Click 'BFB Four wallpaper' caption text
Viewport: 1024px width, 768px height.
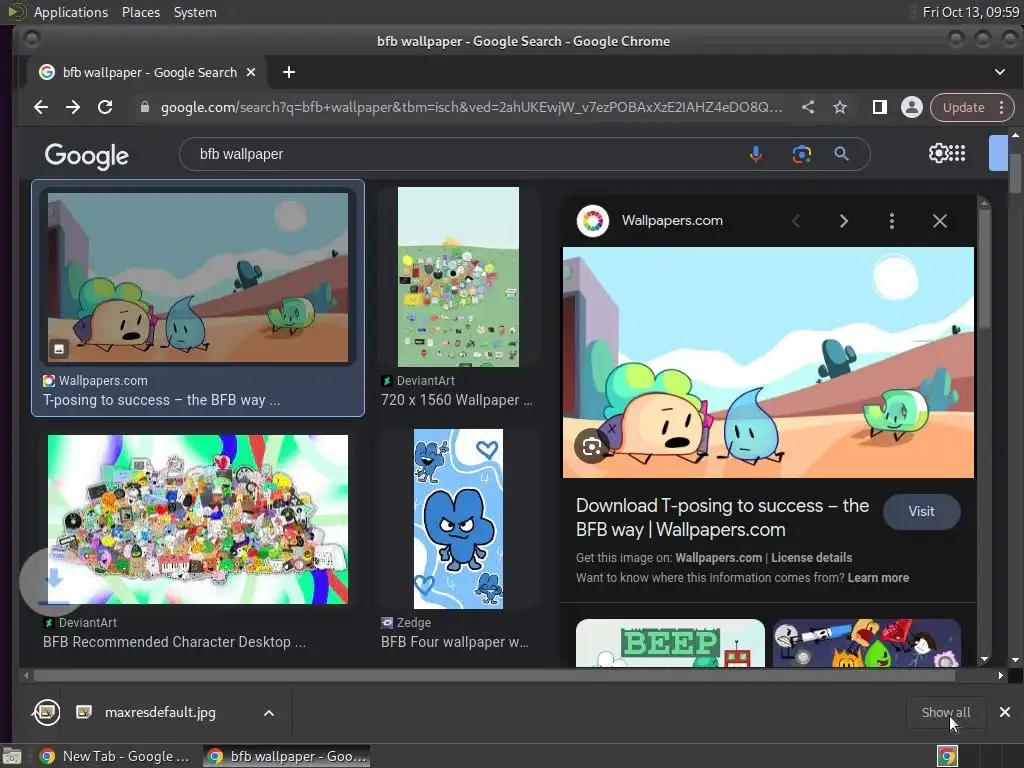[455, 642]
